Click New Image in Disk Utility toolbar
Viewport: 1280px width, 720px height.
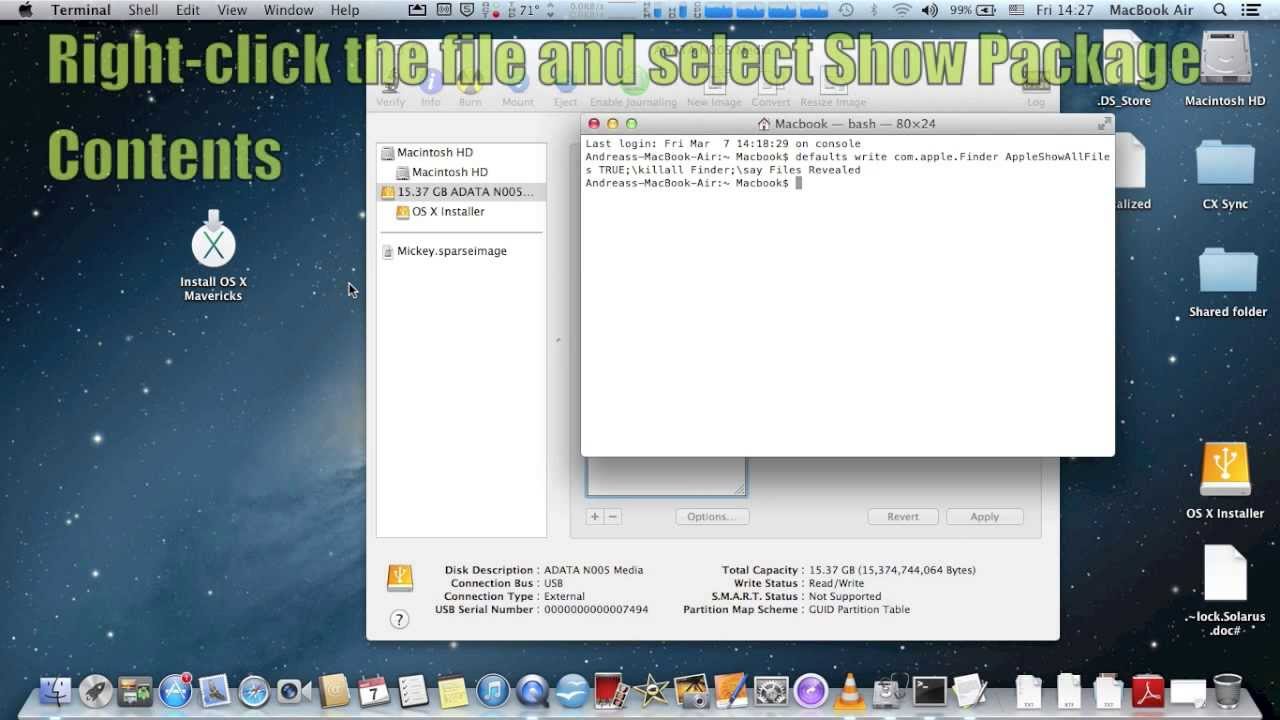pos(713,90)
